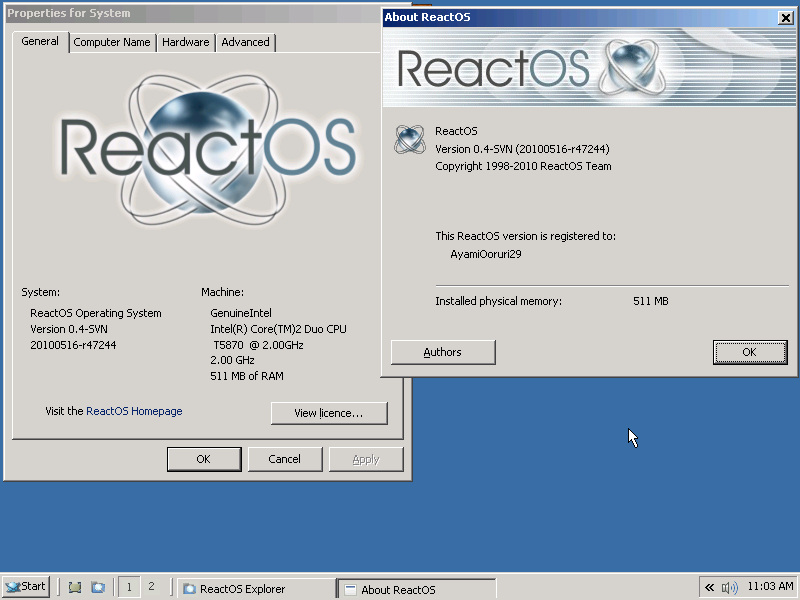
Task: Switch to the Advanced tab
Action: coord(245,42)
